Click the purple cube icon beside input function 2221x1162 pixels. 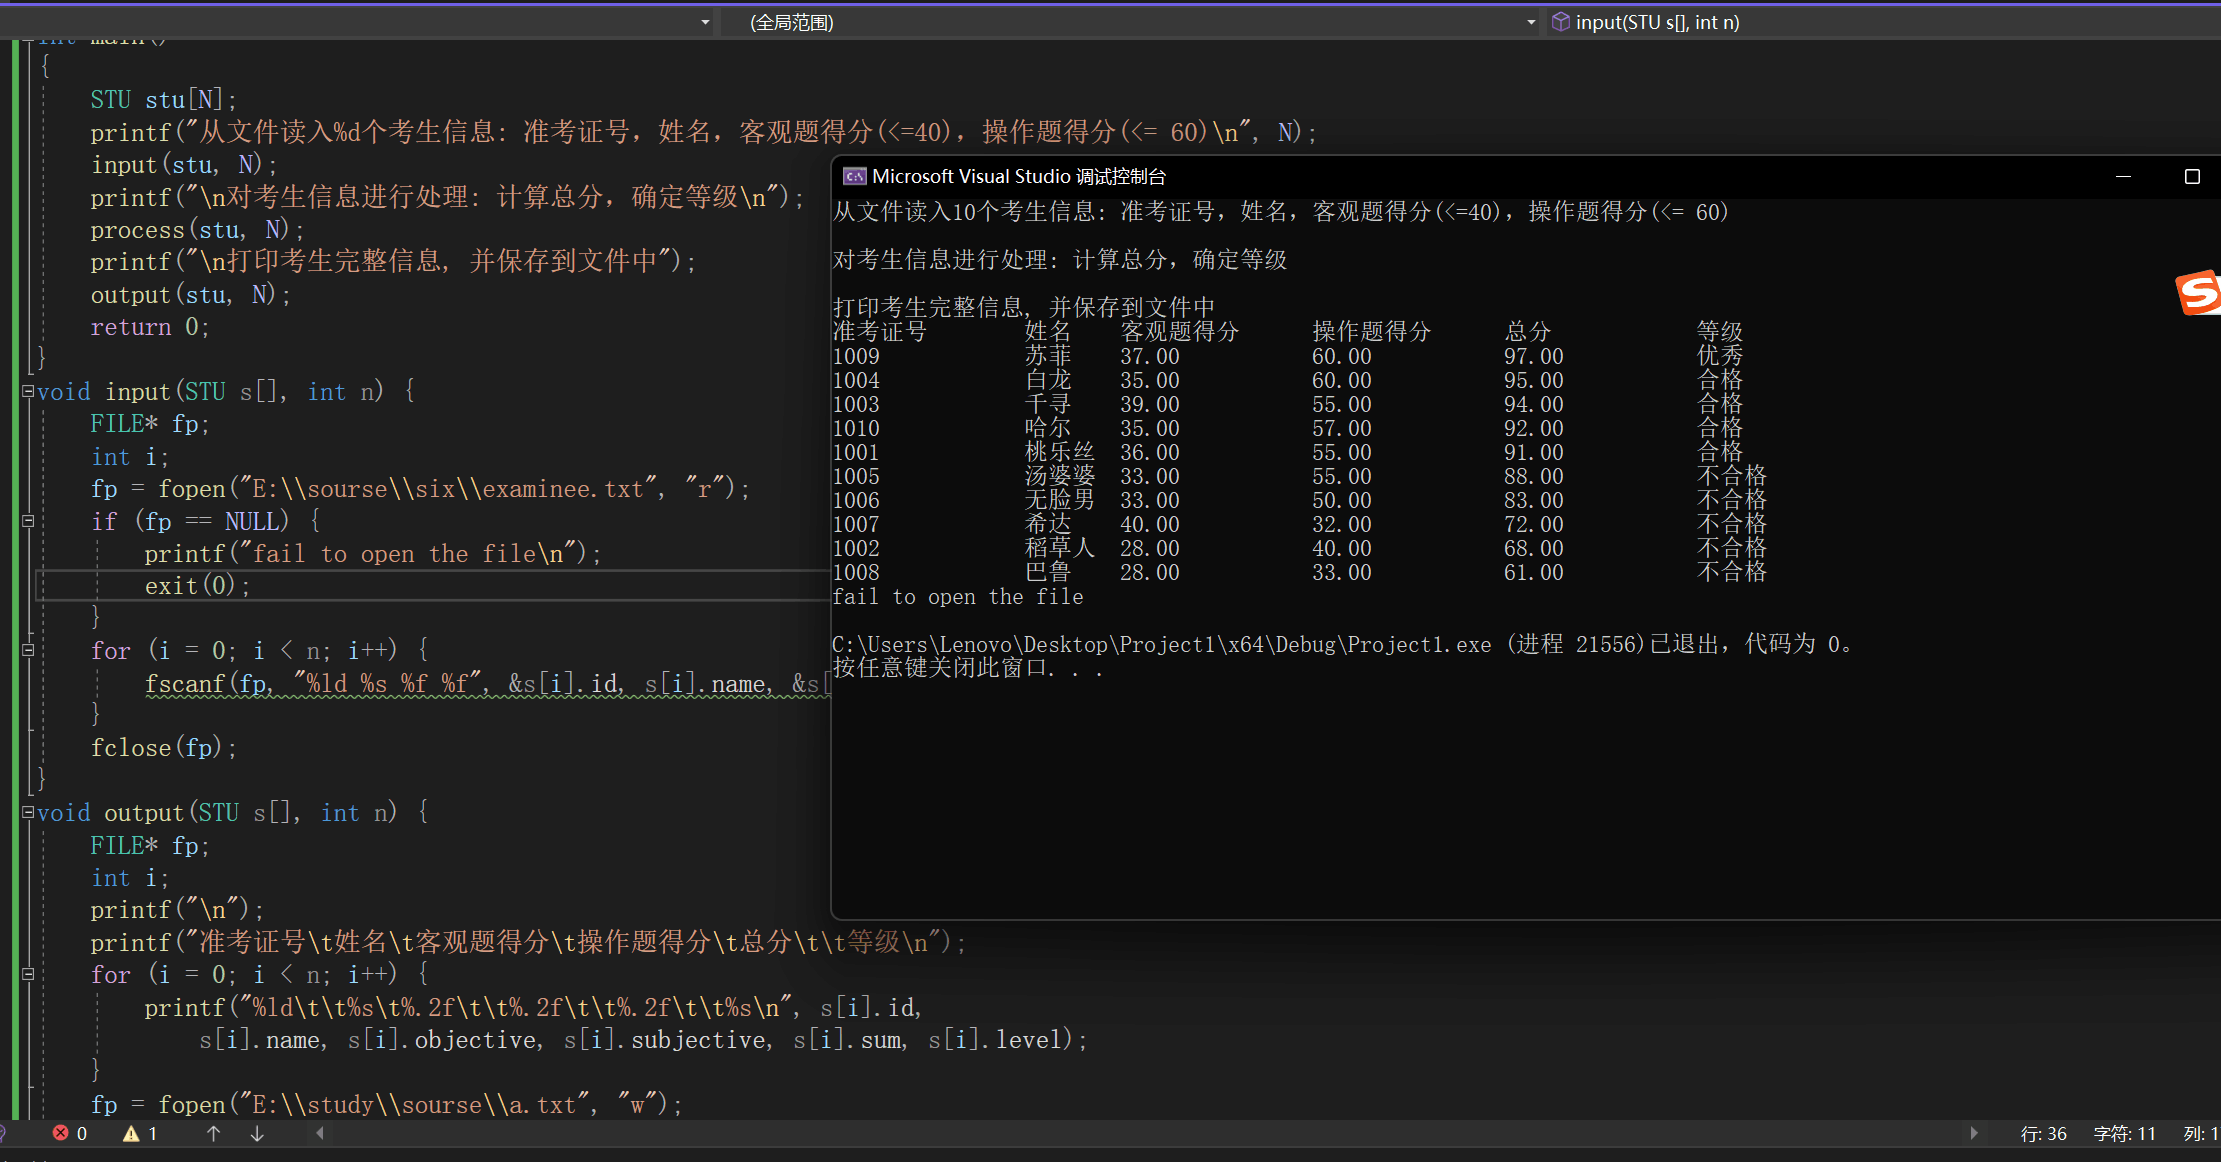tap(1560, 22)
